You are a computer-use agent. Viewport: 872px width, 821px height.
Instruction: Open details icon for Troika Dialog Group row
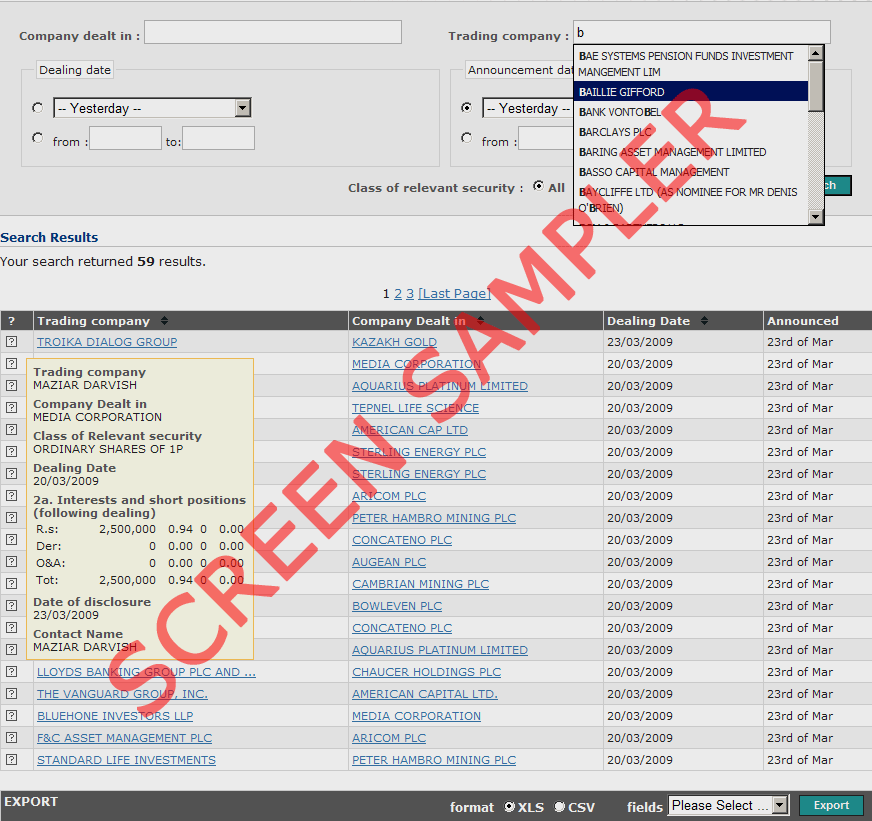[12, 342]
